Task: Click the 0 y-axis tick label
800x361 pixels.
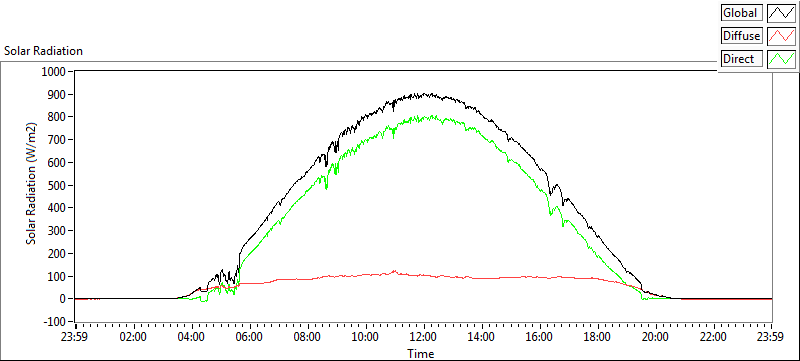Action: [x=63, y=299]
